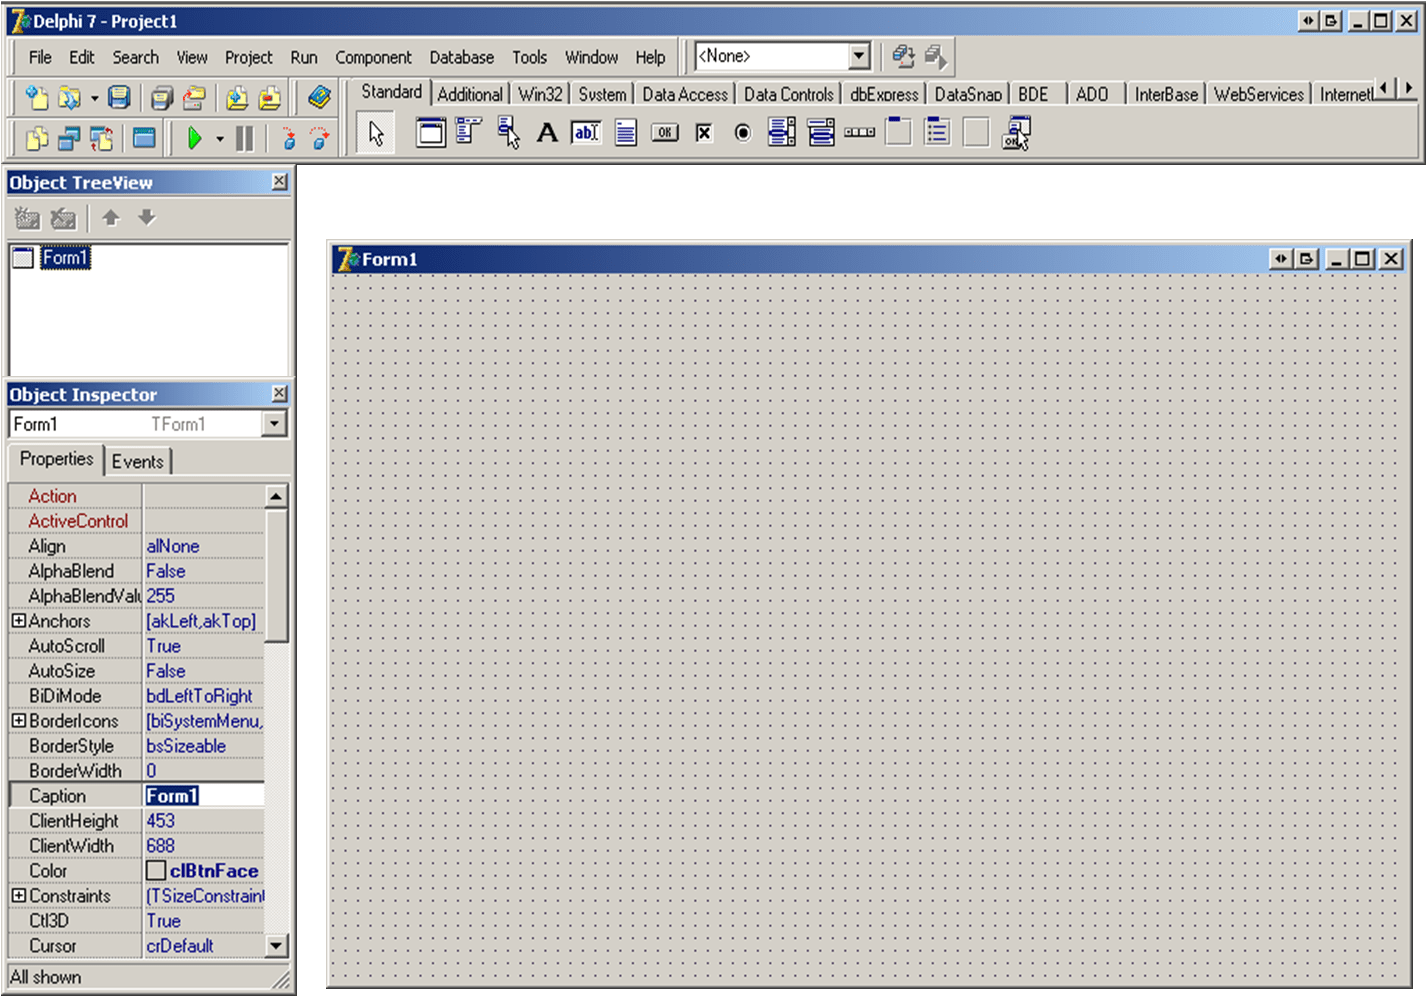The height and width of the screenshot is (997, 1427).
Task: Open the Help Contents book icon
Action: coord(319,97)
